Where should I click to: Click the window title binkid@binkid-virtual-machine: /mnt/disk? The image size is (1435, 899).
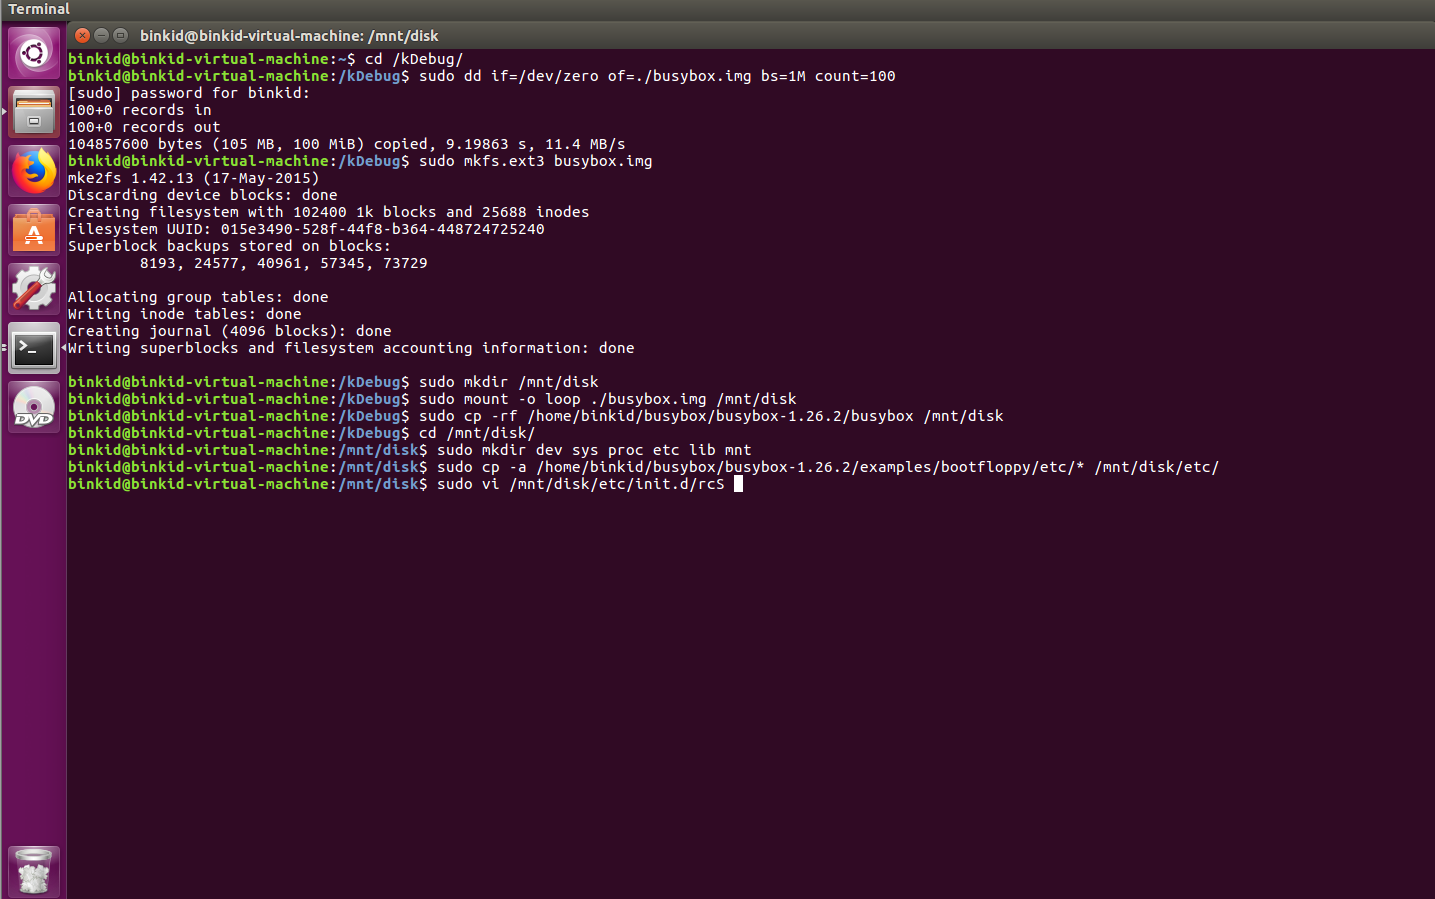coord(289,36)
